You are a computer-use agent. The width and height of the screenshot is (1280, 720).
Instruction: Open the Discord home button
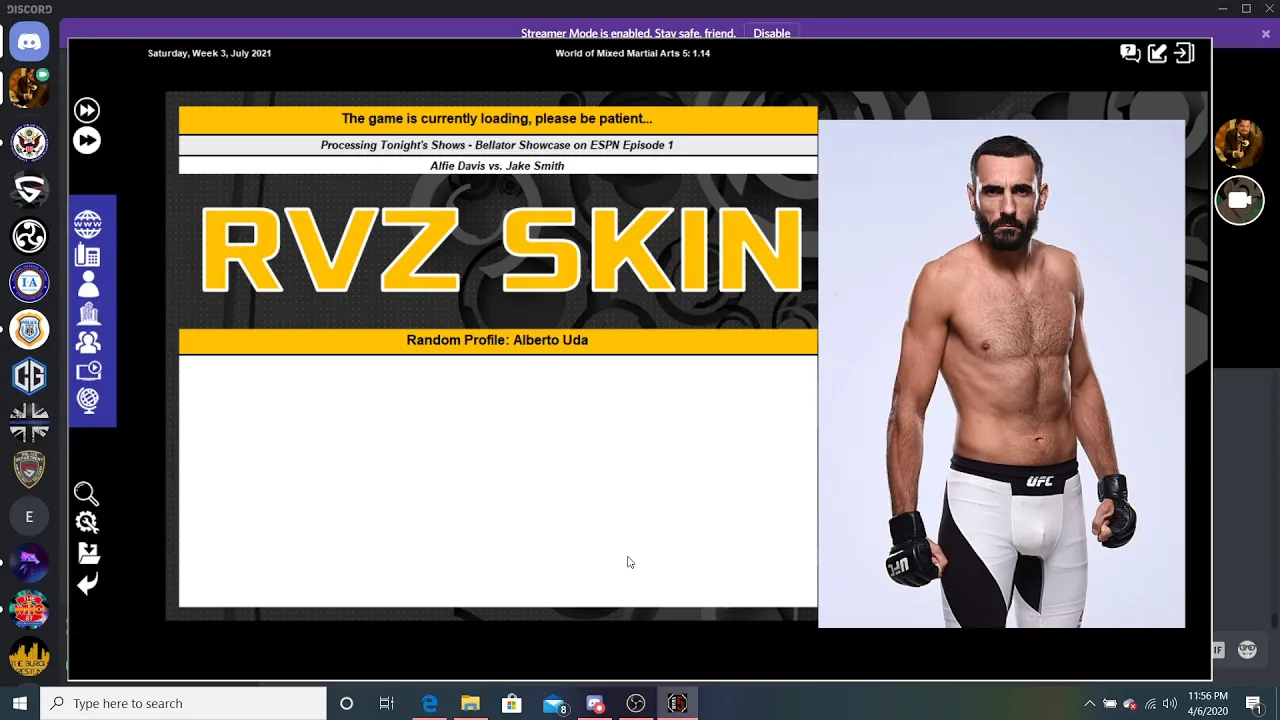(29, 43)
